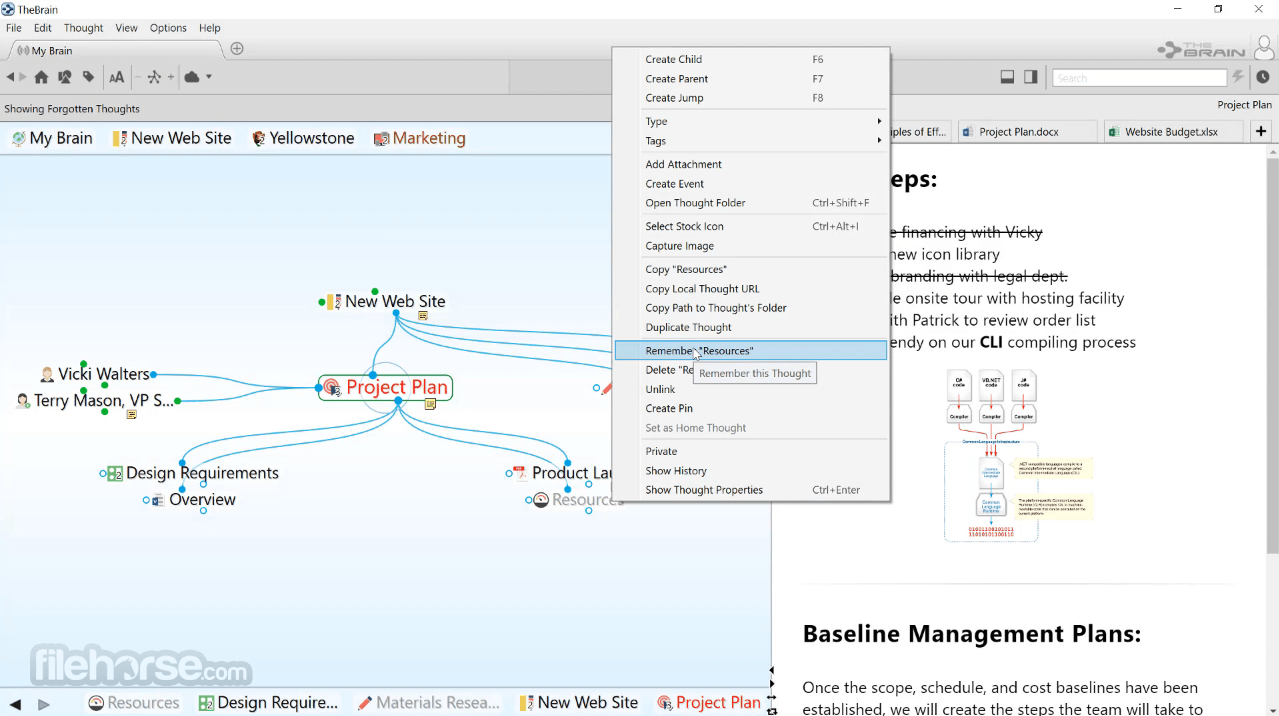This screenshot has width=1279, height=716.
Task: Open the tags icon in toolbar
Action: coord(88,77)
